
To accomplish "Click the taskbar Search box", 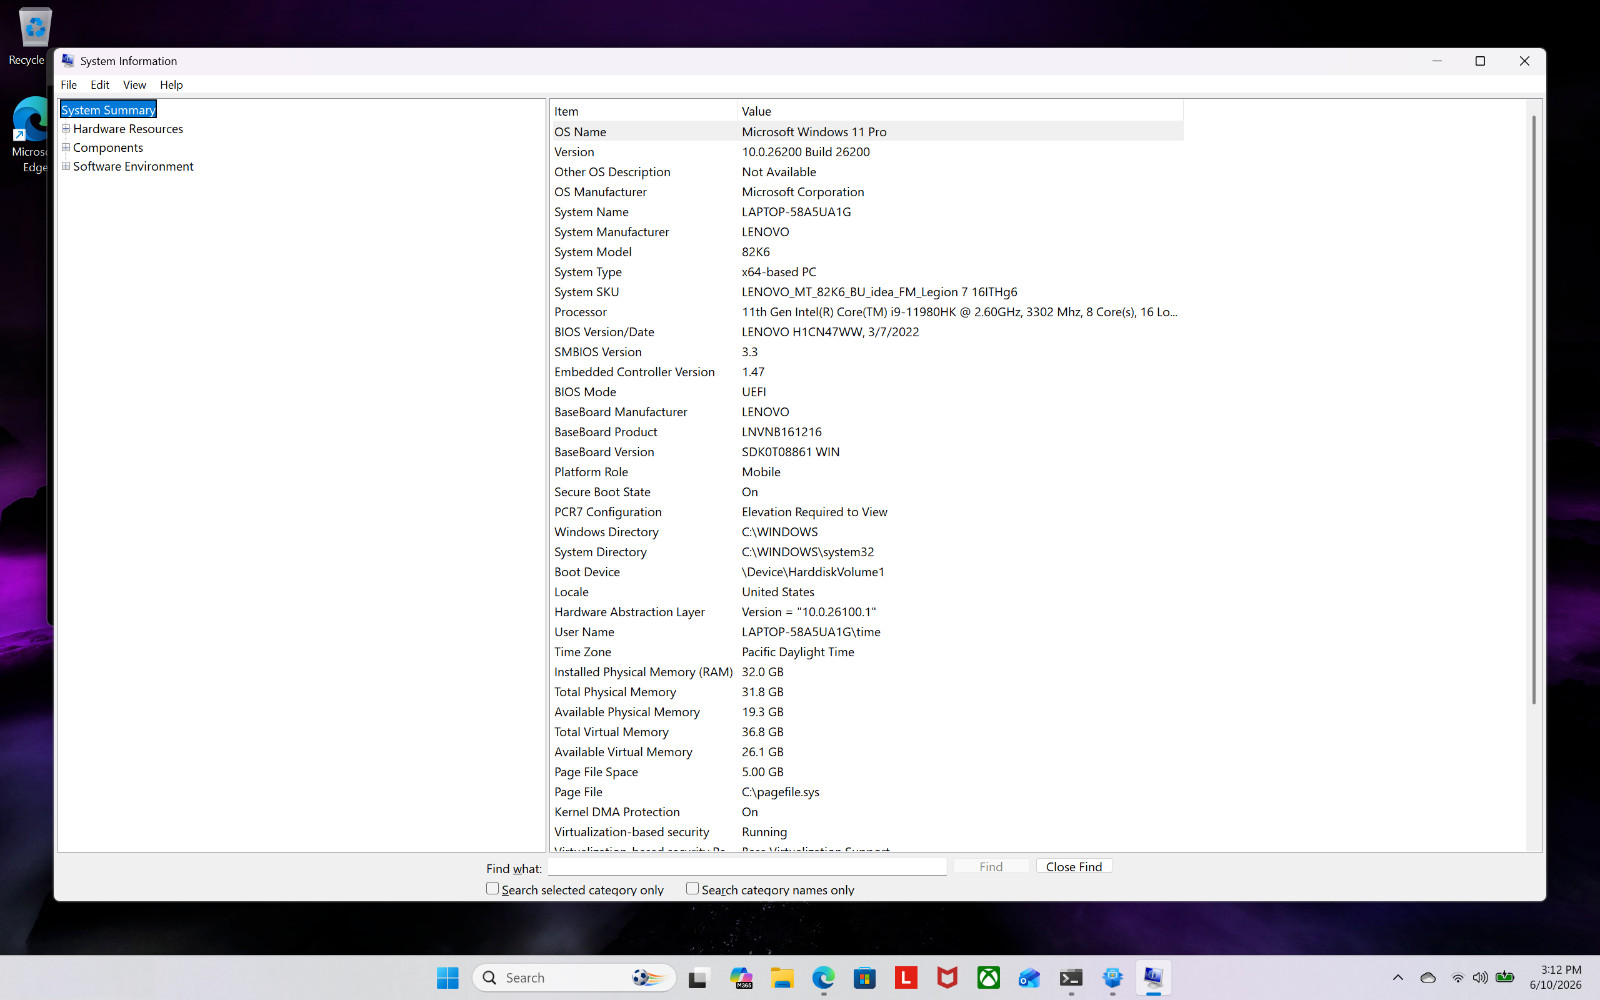I will 574,978.
